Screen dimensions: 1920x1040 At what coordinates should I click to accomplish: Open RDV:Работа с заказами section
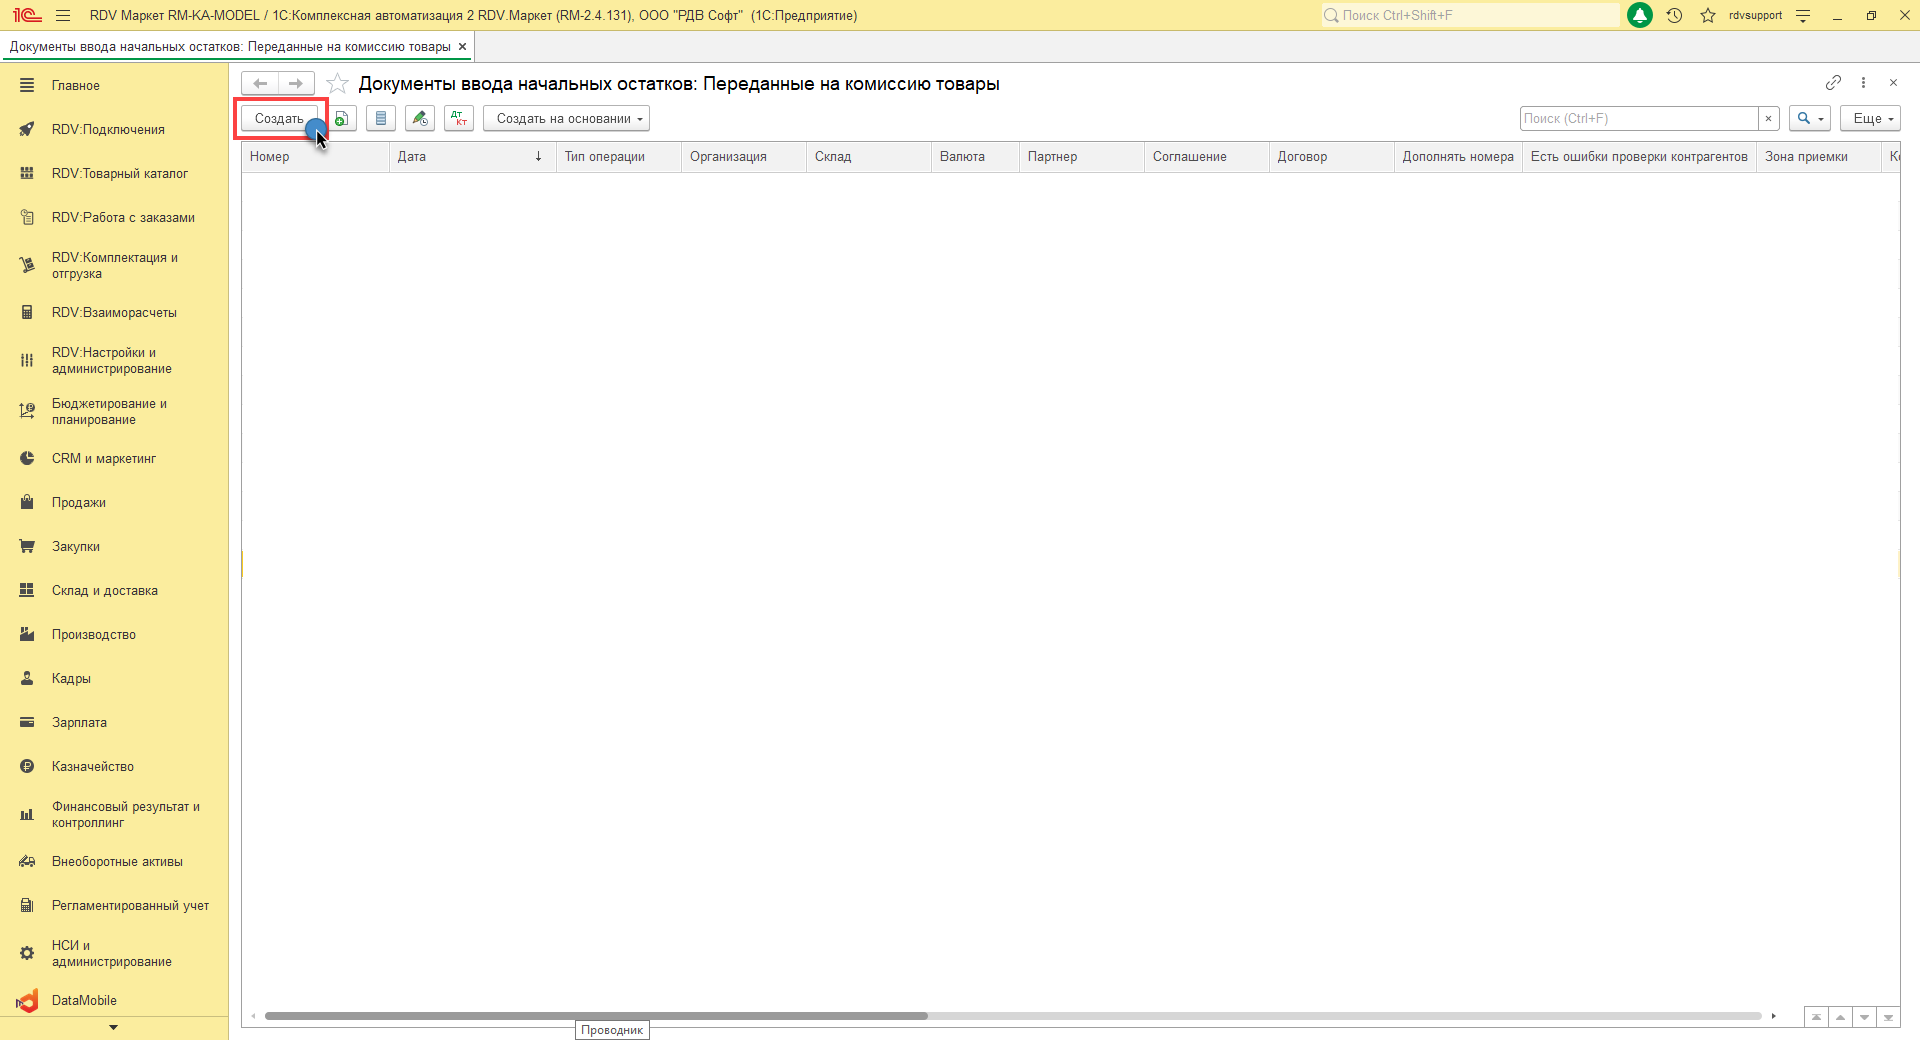point(114,218)
